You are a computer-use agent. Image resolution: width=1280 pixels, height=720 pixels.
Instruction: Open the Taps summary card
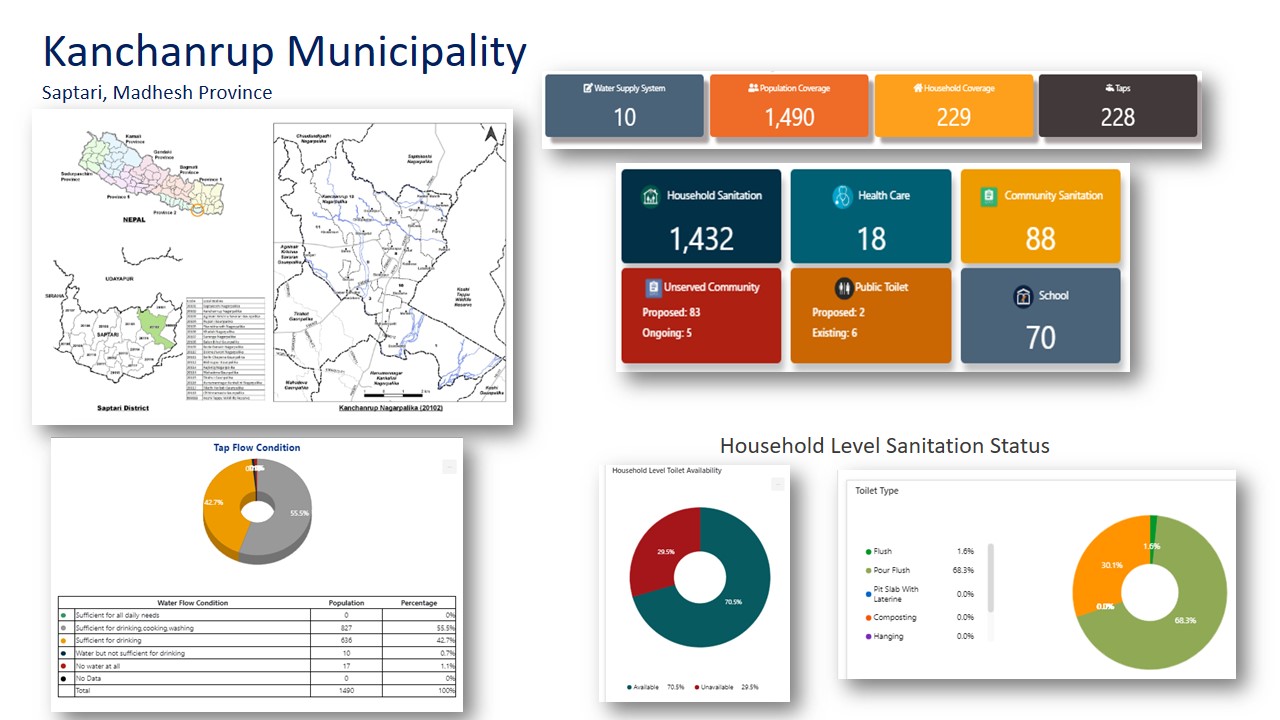coord(1117,105)
